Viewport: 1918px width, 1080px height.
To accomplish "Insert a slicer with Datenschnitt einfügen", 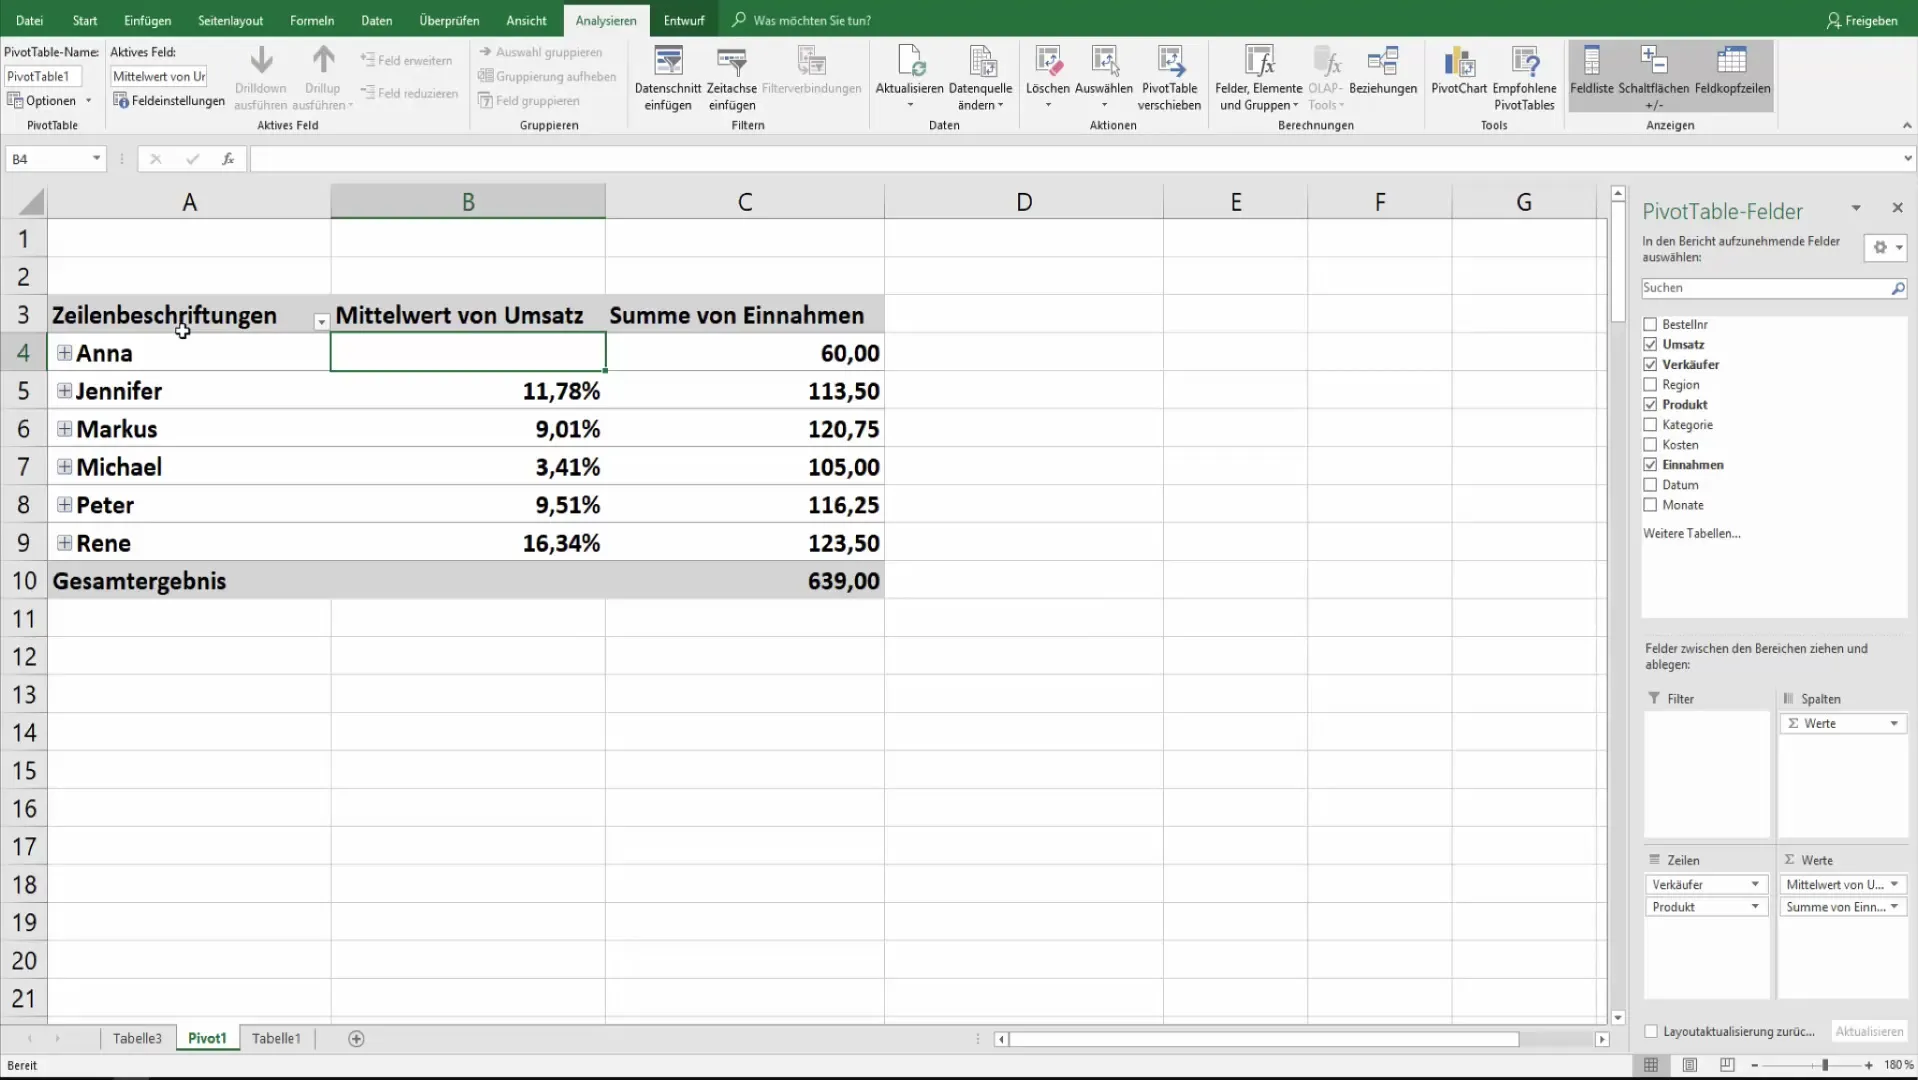I will point(668,78).
